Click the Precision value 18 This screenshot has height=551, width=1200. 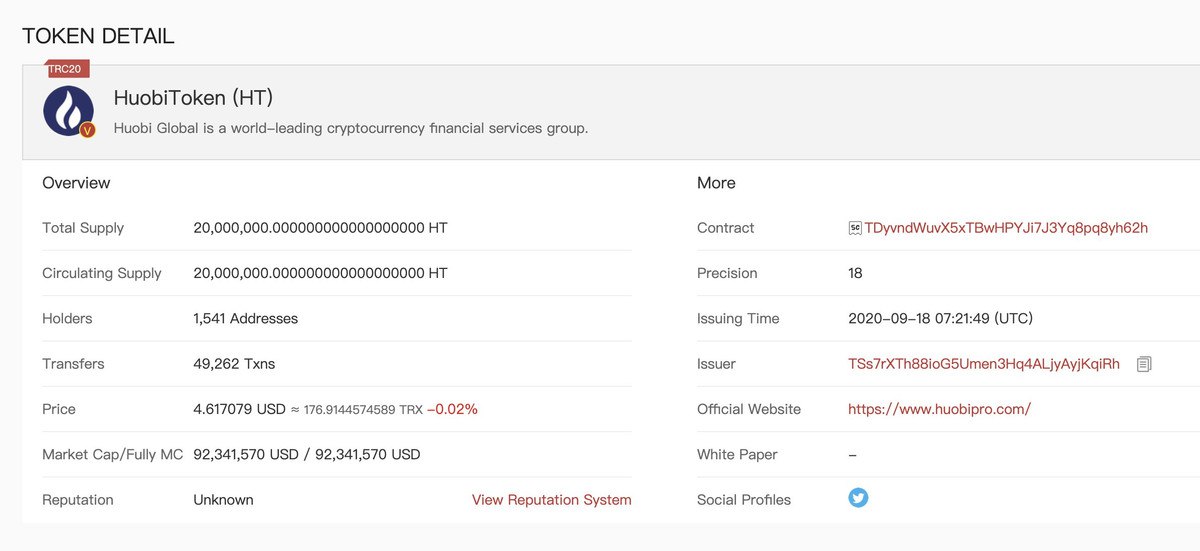tap(855, 273)
